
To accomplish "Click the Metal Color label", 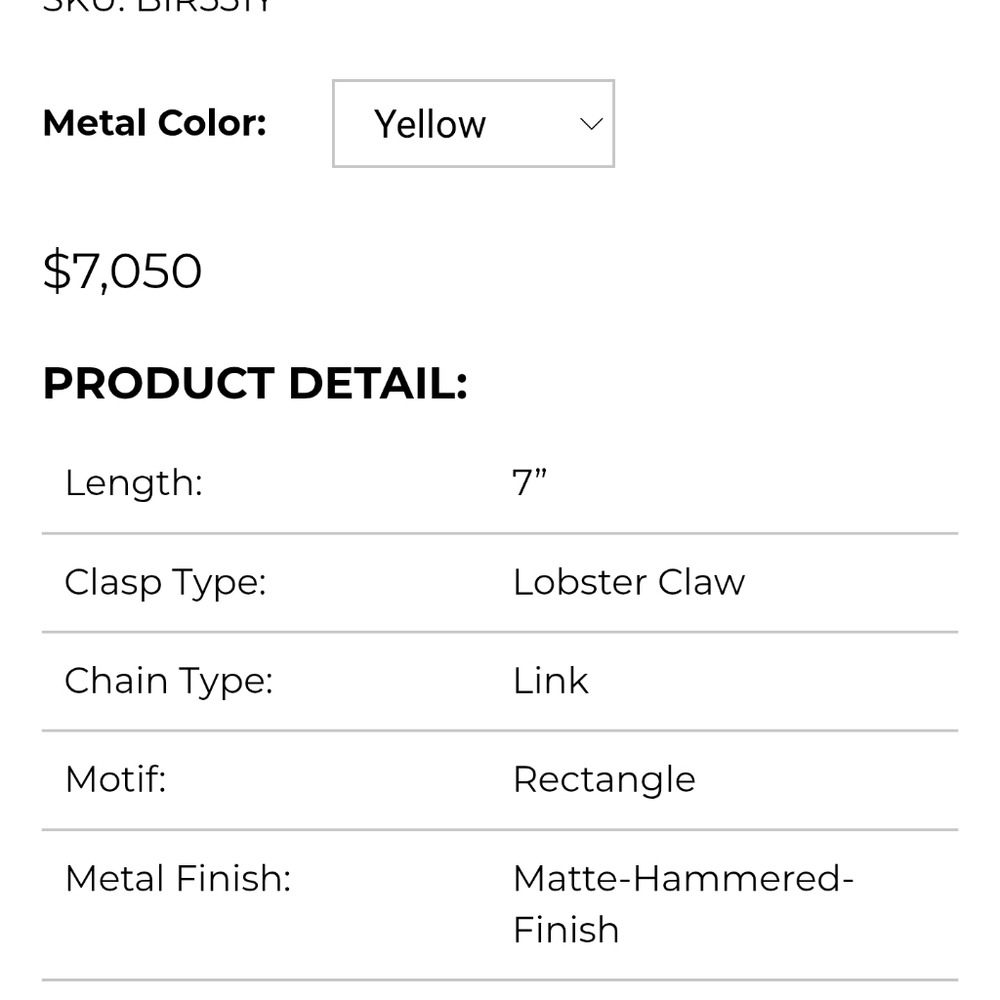I will click(x=154, y=122).
